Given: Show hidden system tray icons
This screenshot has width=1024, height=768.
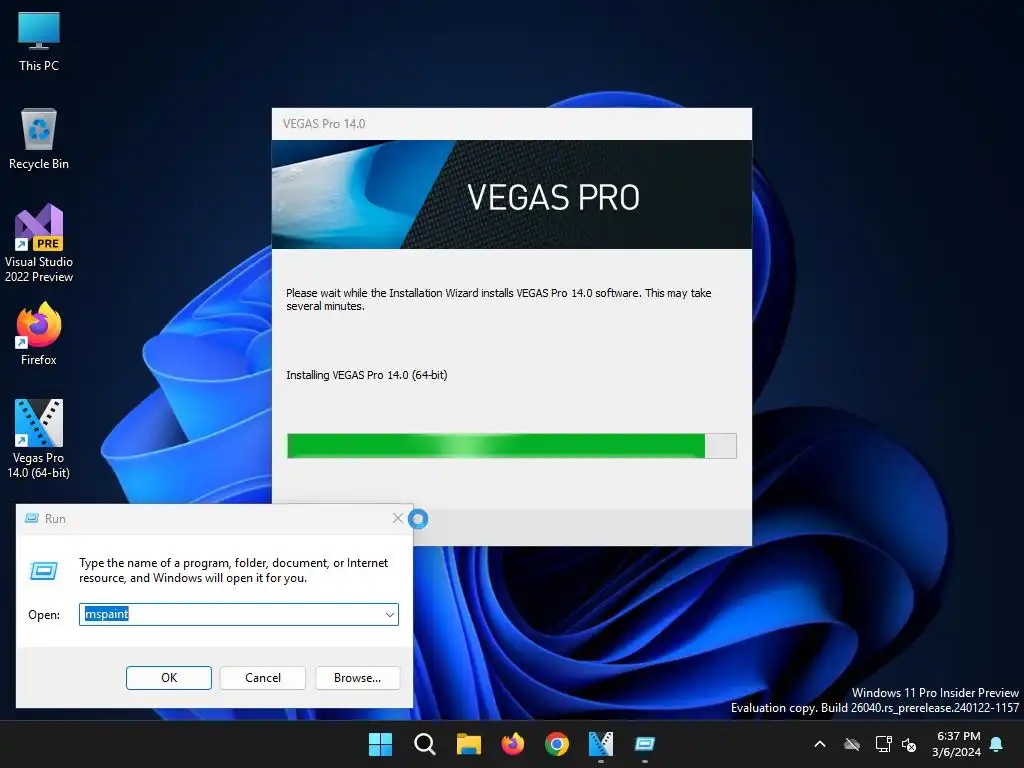Looking at the screenshot, I should [x=820, y=744].
